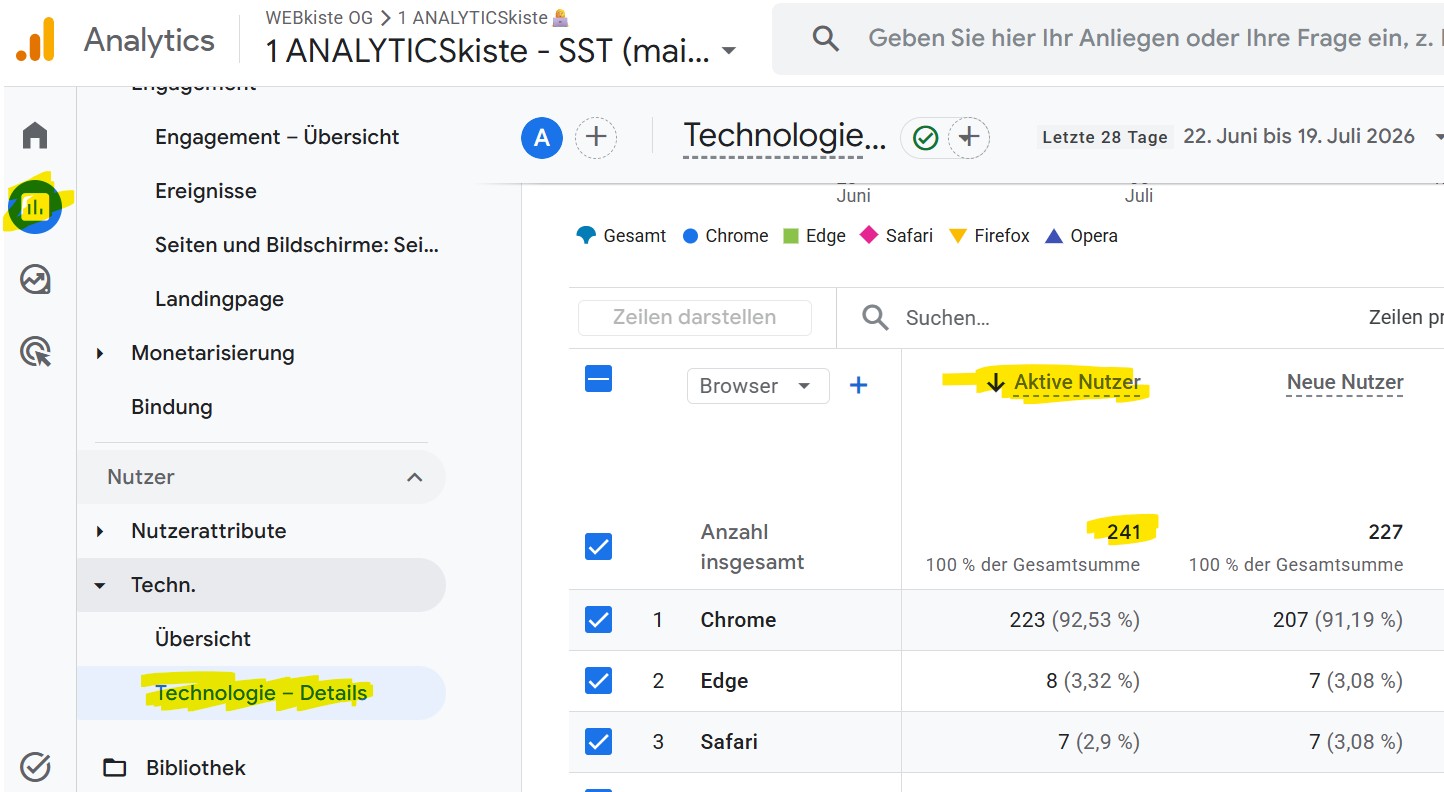Click the total new users value 227

pyautogui.click(x=1386, y=532)
